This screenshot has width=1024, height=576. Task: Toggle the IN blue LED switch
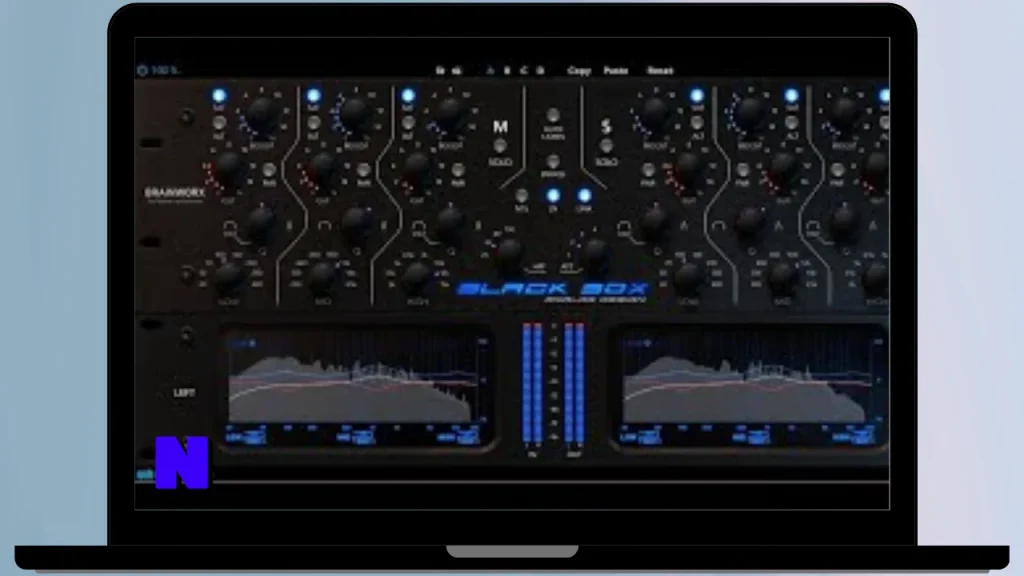(553, 195)
